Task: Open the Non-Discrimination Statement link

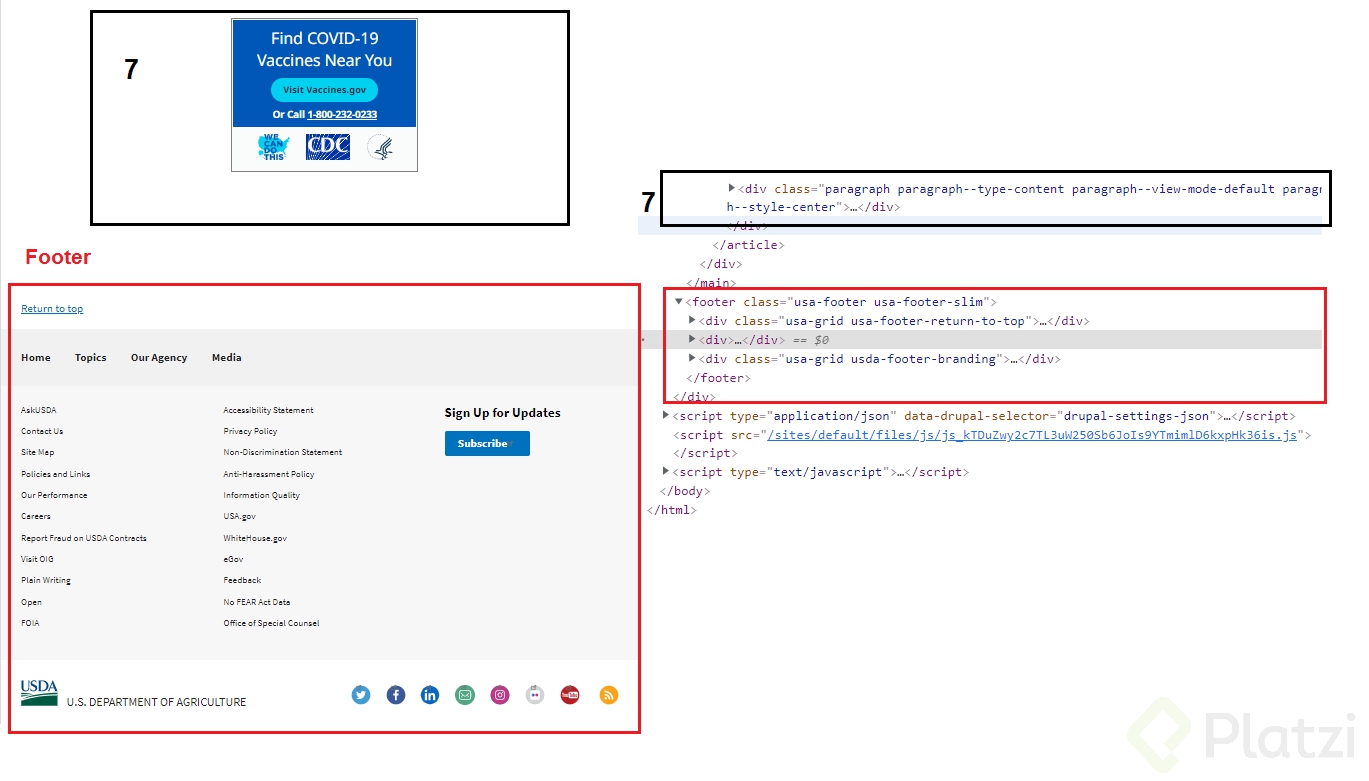Action: coord(283,452)
